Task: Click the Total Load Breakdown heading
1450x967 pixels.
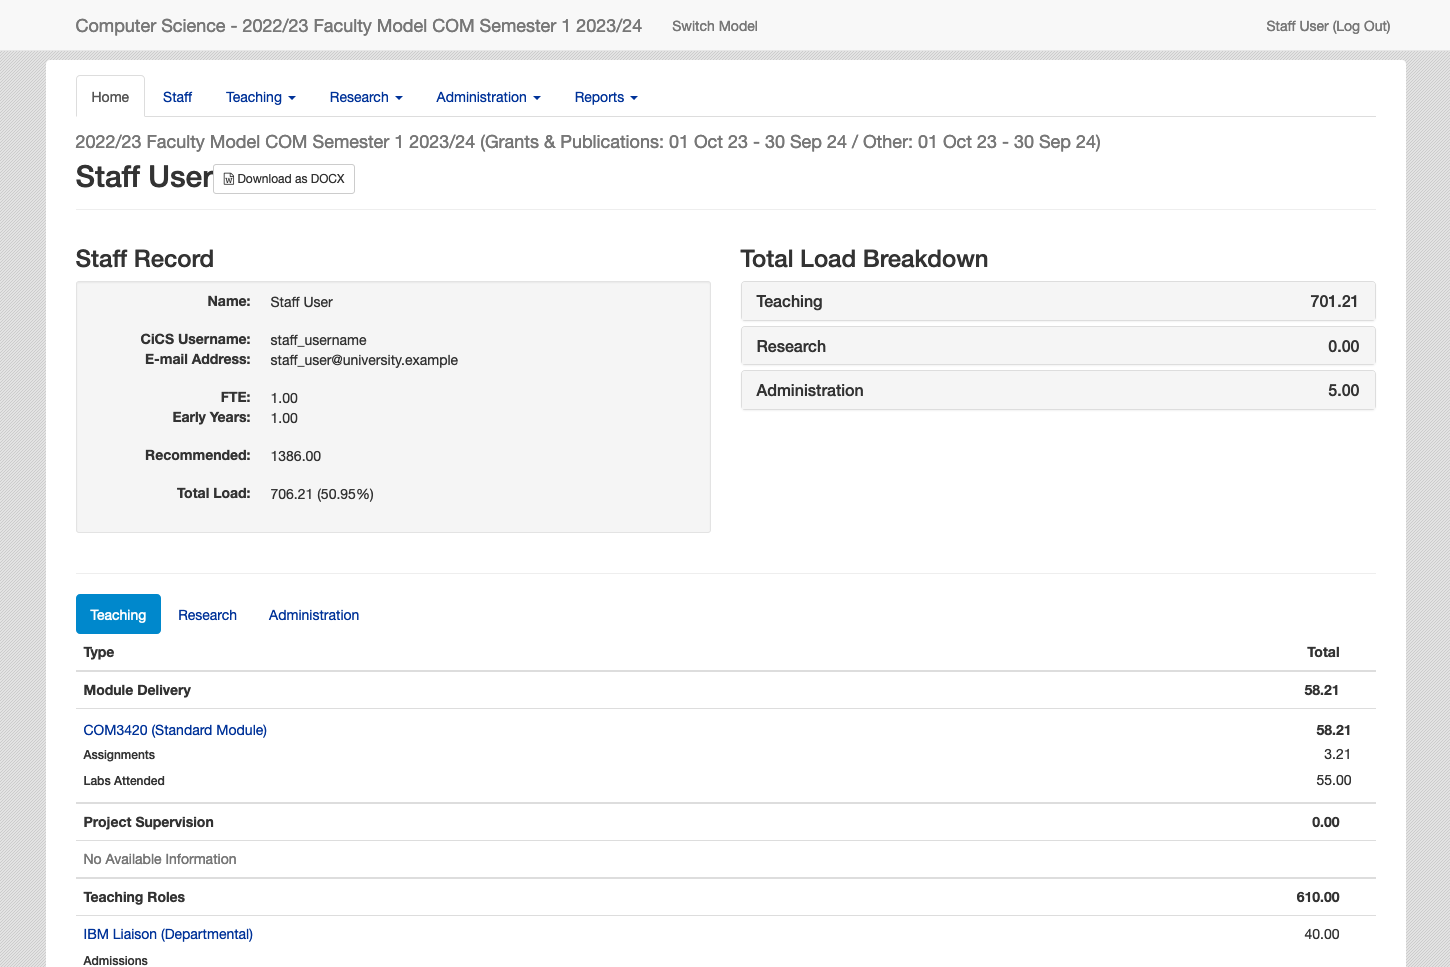Action: pos(864,259)
